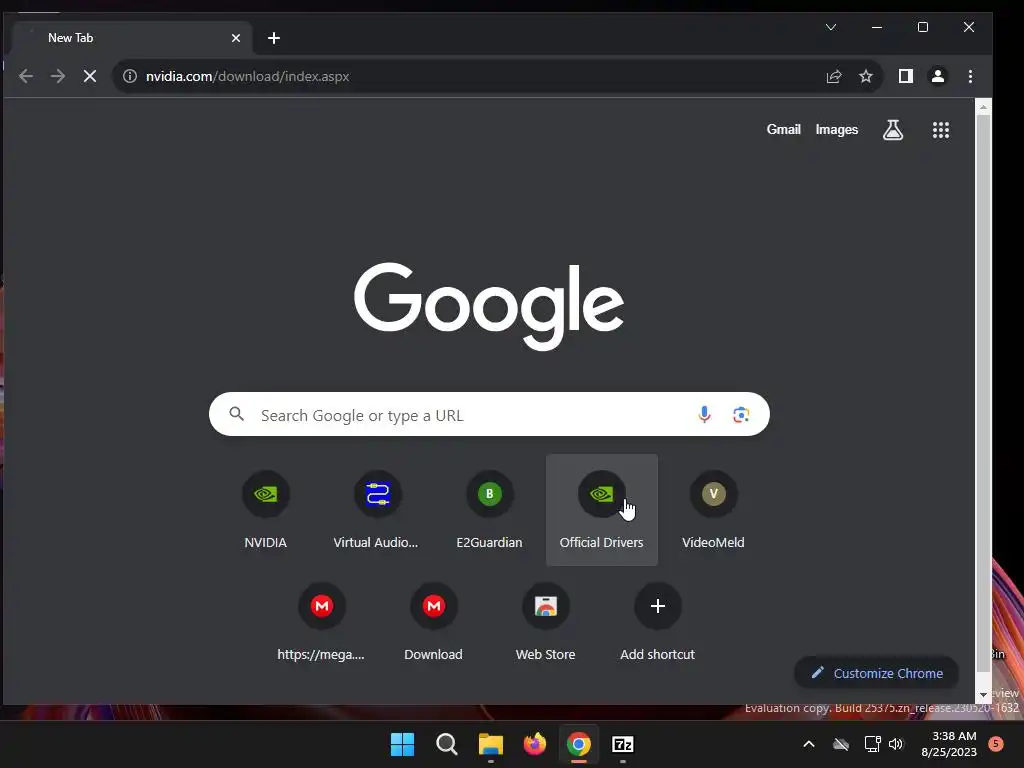Viewport: 1024px width, 768px height.
Task: Start voice search with microphone icon
Action: 704,415
